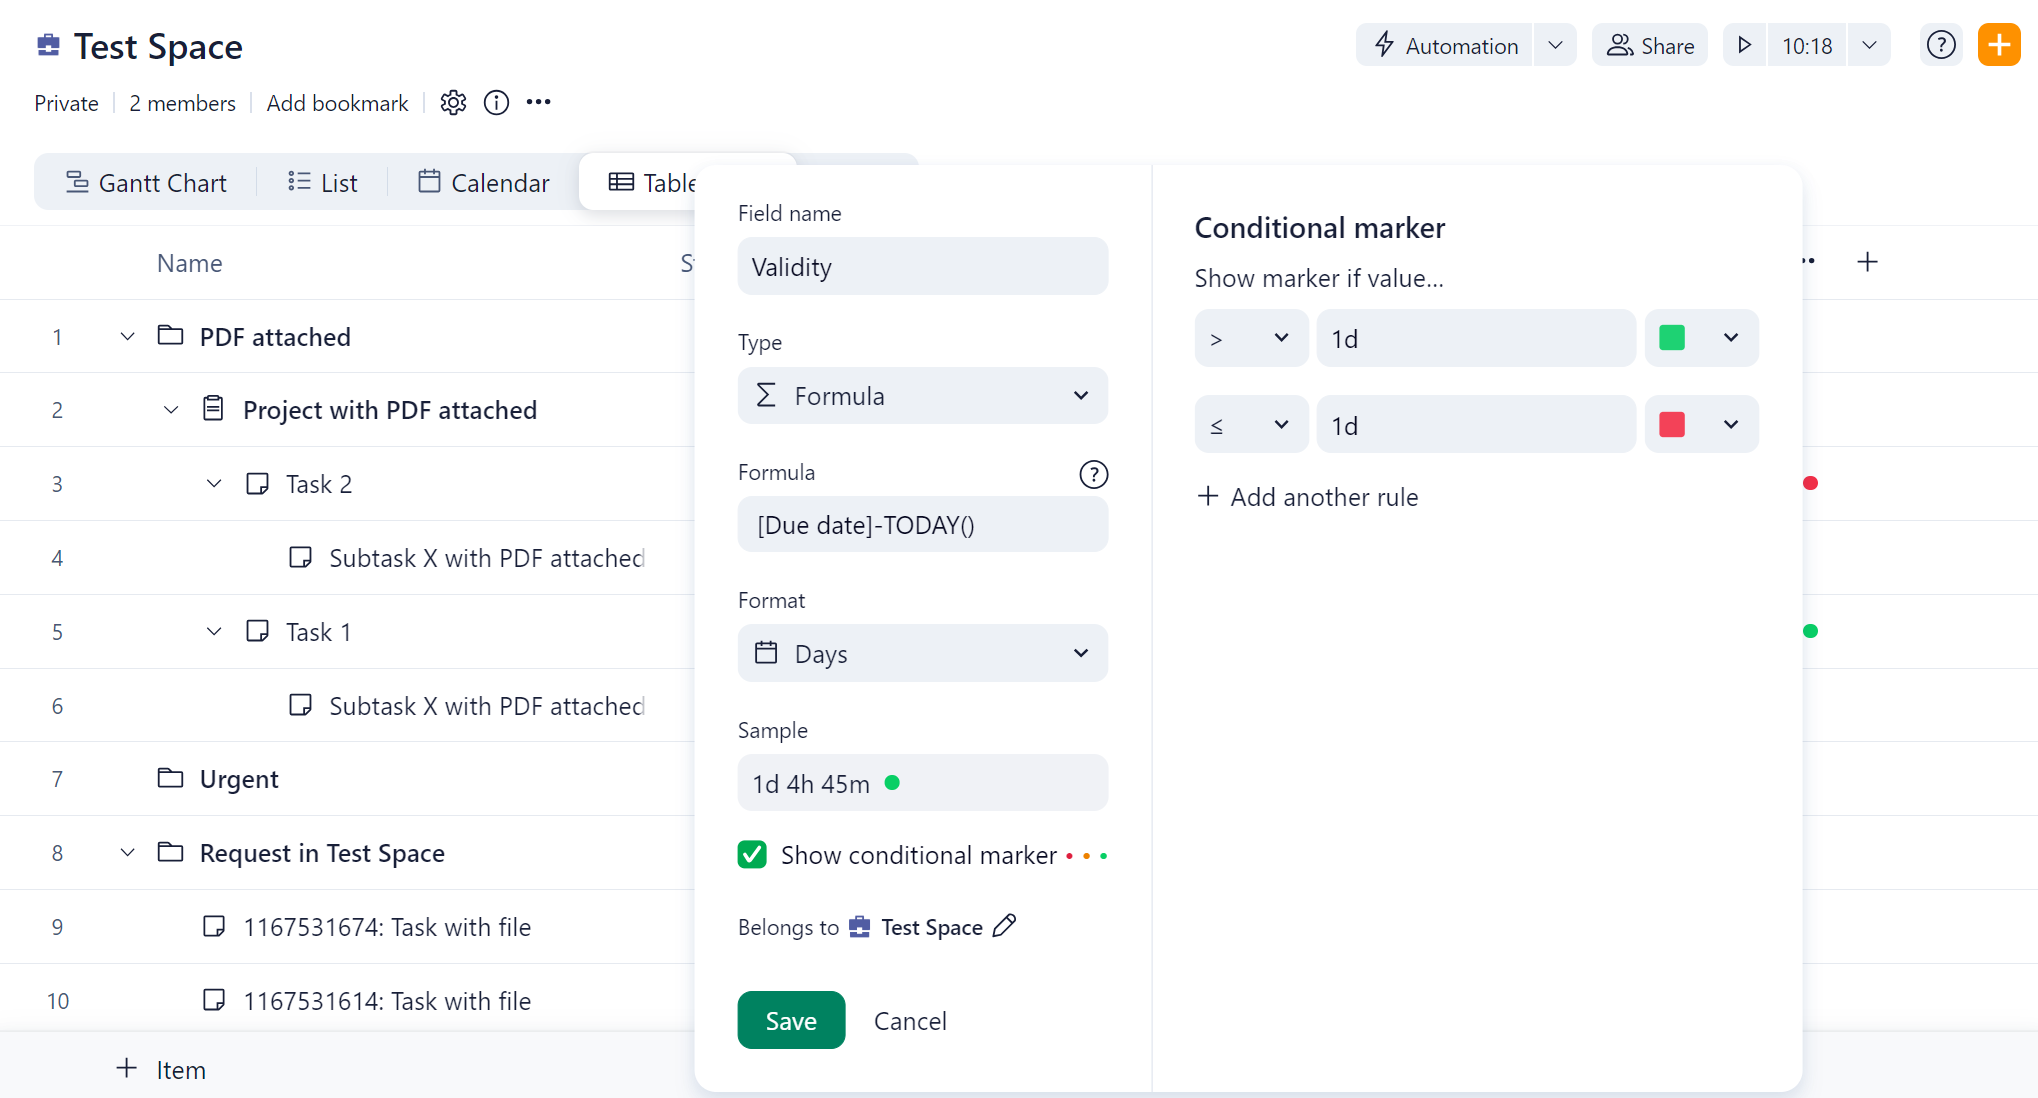
Task: Collapse the Task 2 row
Action: click(x=214, y=484)
